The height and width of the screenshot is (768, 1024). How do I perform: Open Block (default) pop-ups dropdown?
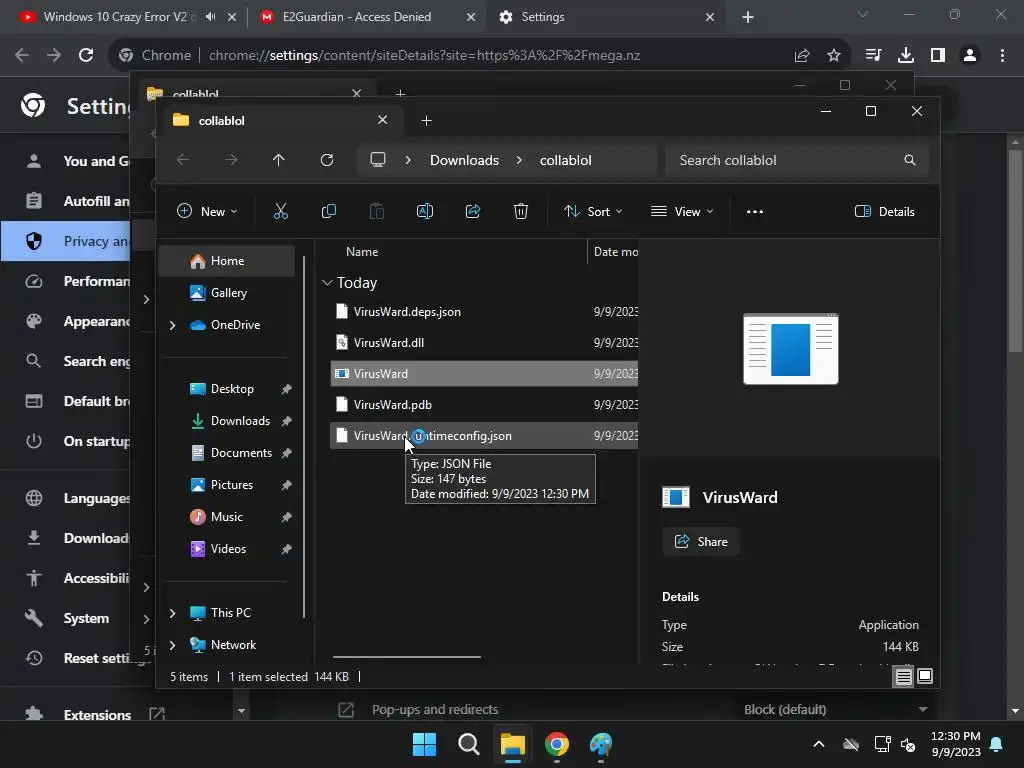pos(836,709)
